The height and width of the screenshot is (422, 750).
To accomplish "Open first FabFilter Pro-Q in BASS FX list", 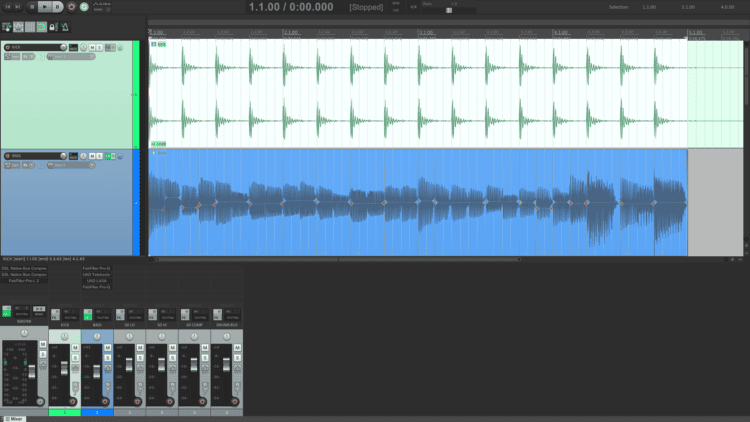I will point(97,268).
